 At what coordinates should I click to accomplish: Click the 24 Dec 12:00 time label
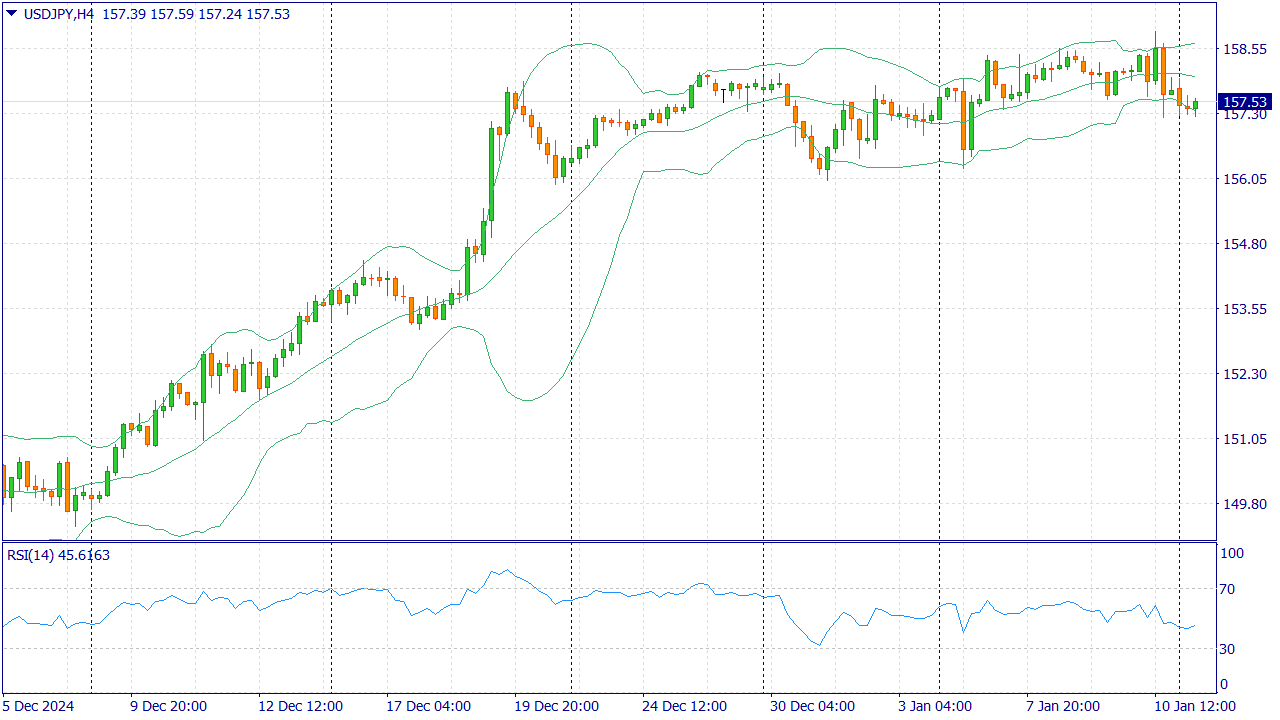pos(685,706)
